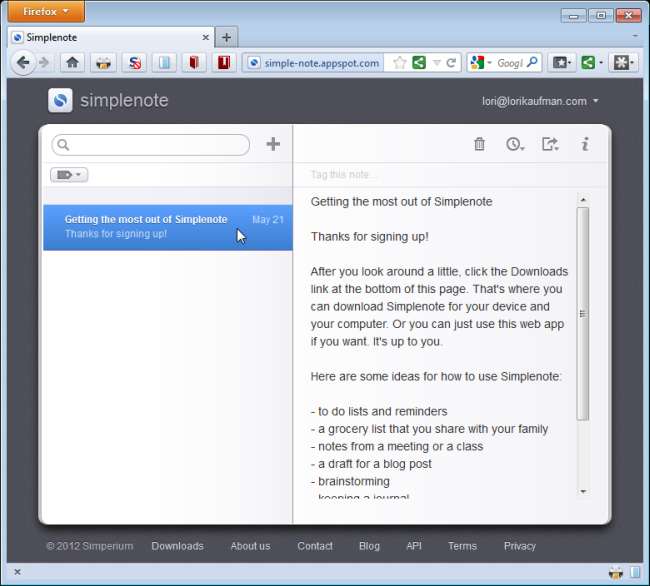This screenshot has height=586, width=650.
Task: Click the search magnifier in Google box
Action: coord(532,63)
